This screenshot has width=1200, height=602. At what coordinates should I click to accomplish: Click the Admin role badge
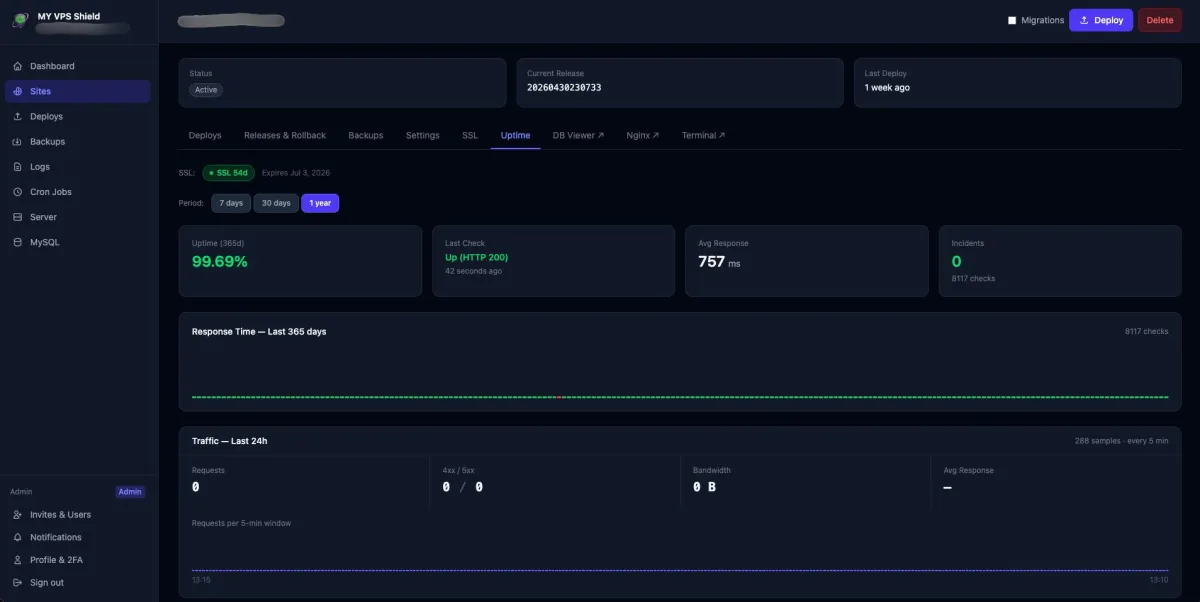click(130, 492)
